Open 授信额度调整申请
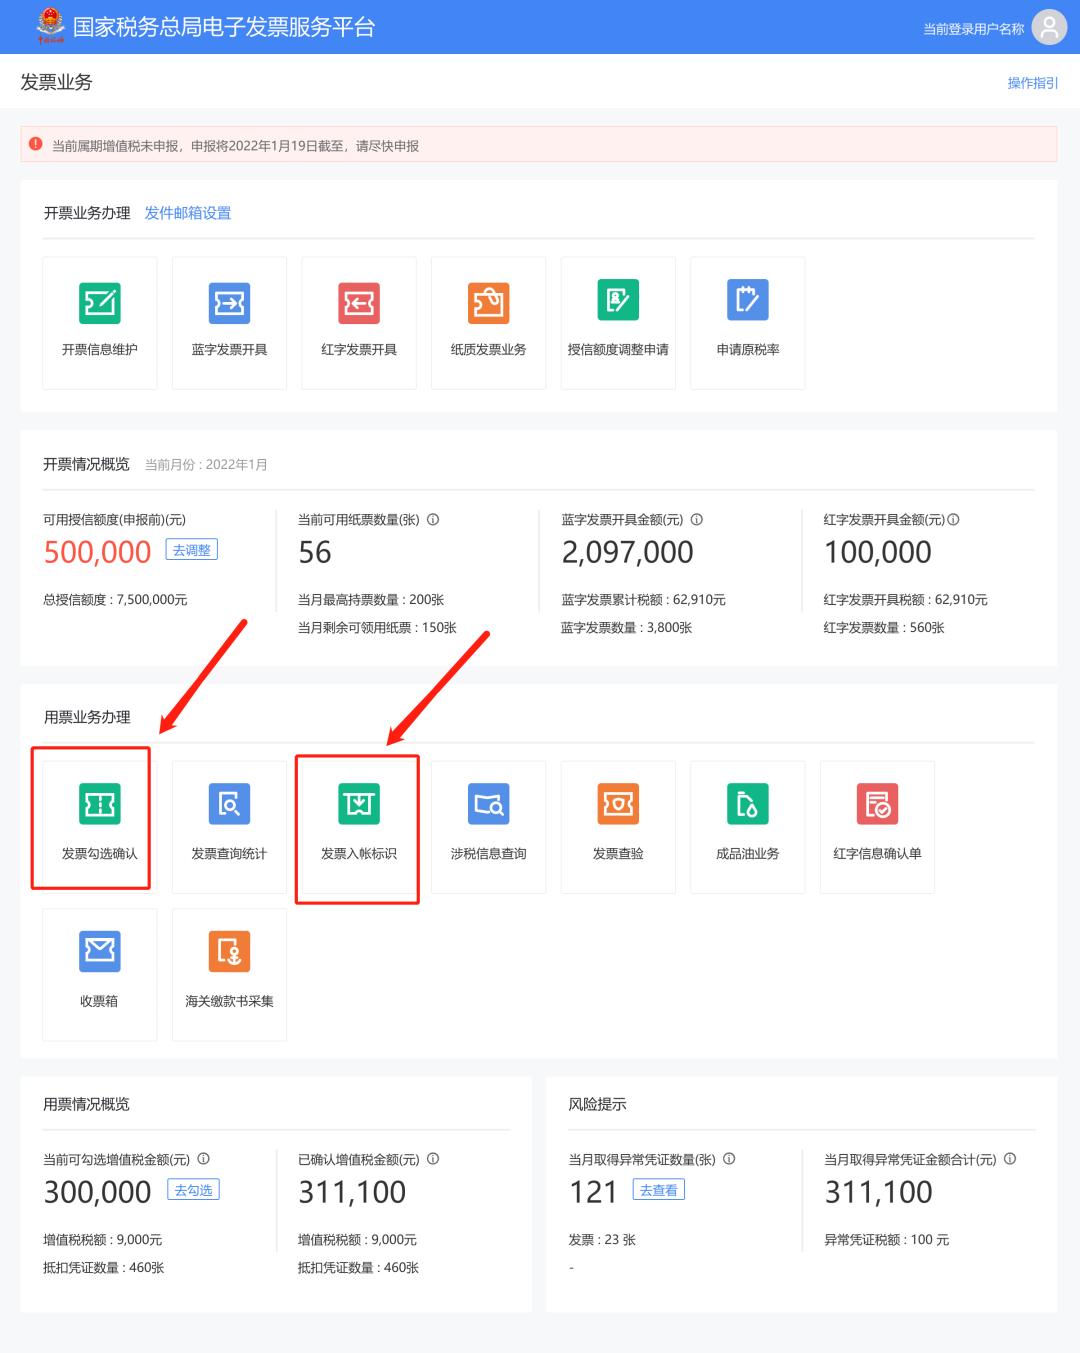 tap(618, 322)
